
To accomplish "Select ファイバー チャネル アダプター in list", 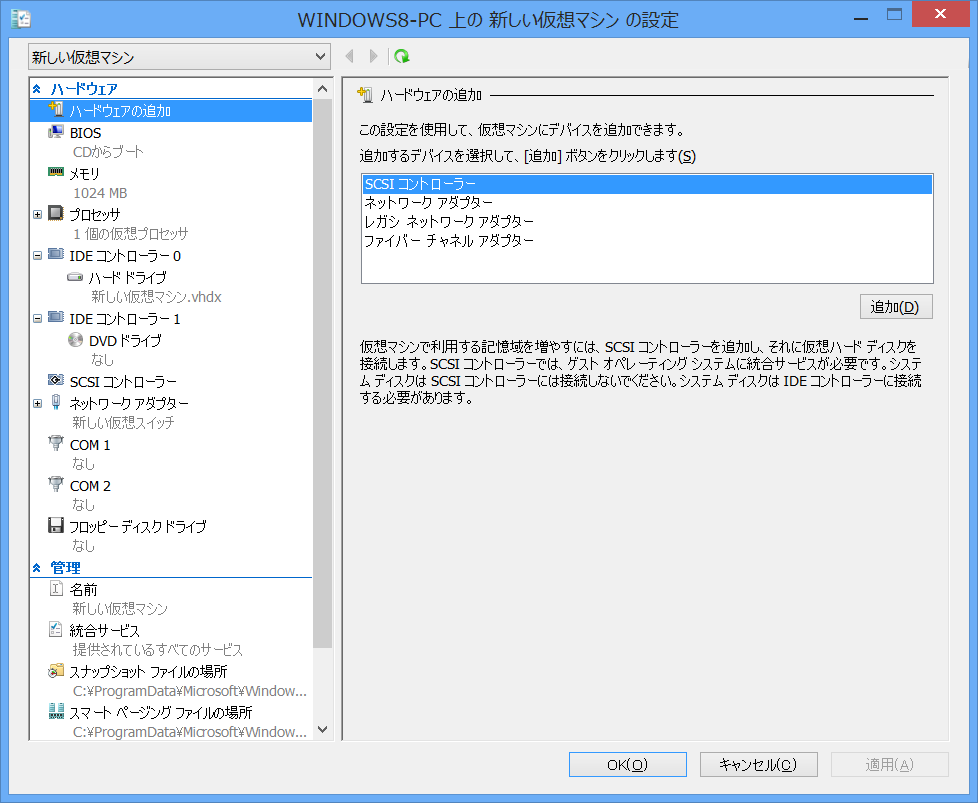I will [x=647, y=240].
